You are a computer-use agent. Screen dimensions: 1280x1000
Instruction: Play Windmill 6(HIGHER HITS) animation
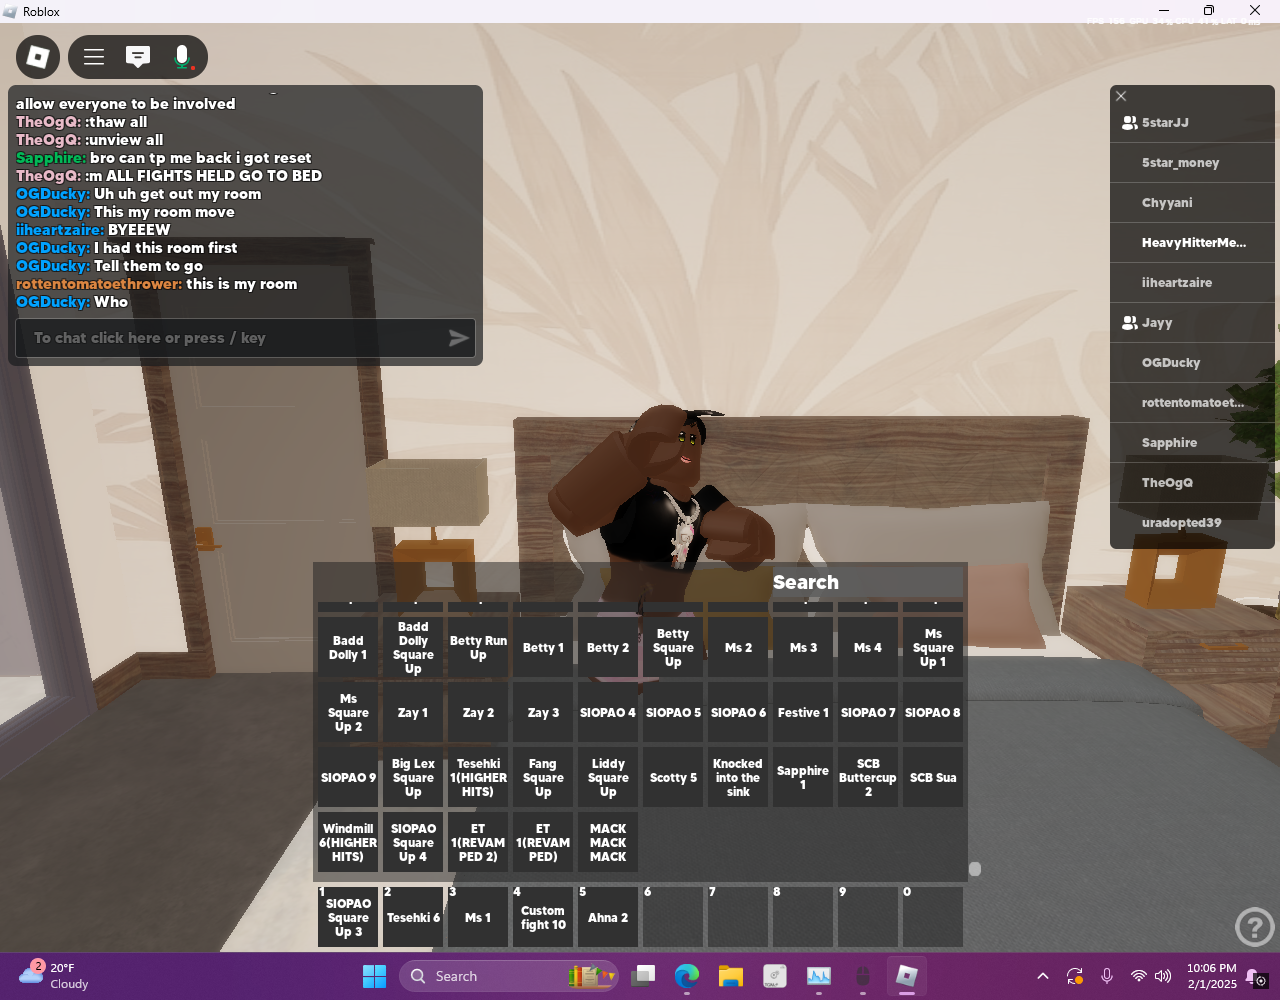coord(348,843)
